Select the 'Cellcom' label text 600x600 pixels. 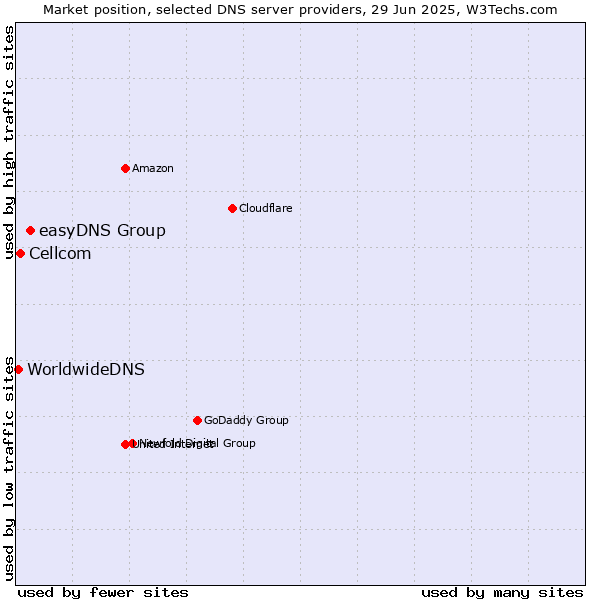click(x=60, y=254)
